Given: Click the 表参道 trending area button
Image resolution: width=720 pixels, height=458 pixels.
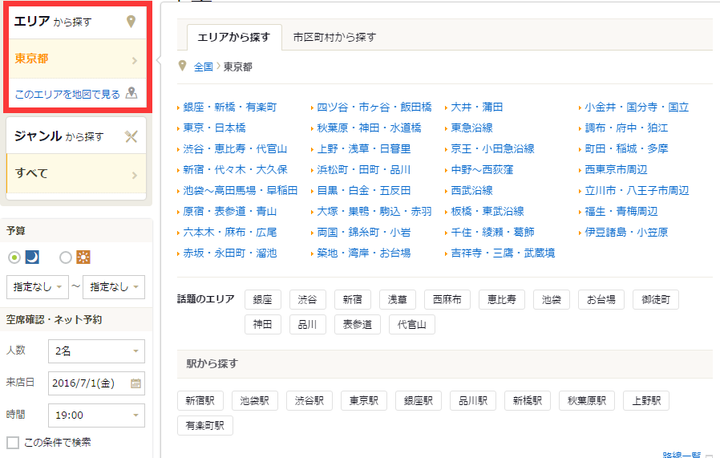Looking at the screenshot, I should pos(357,325).
